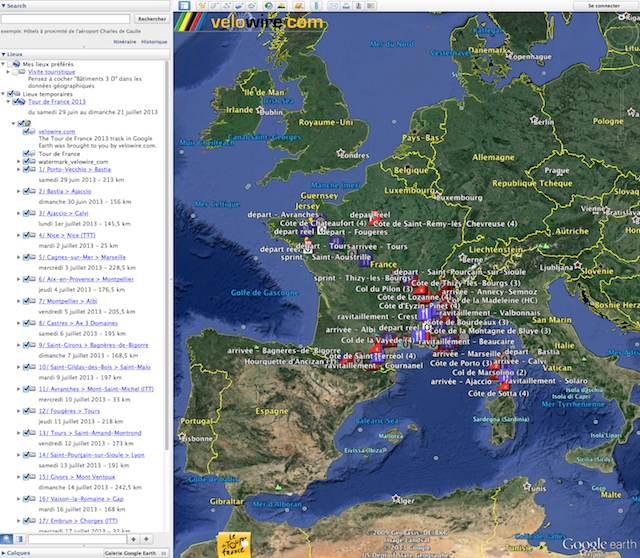Toggle sunlight across the landscape icon

point(281,6)
